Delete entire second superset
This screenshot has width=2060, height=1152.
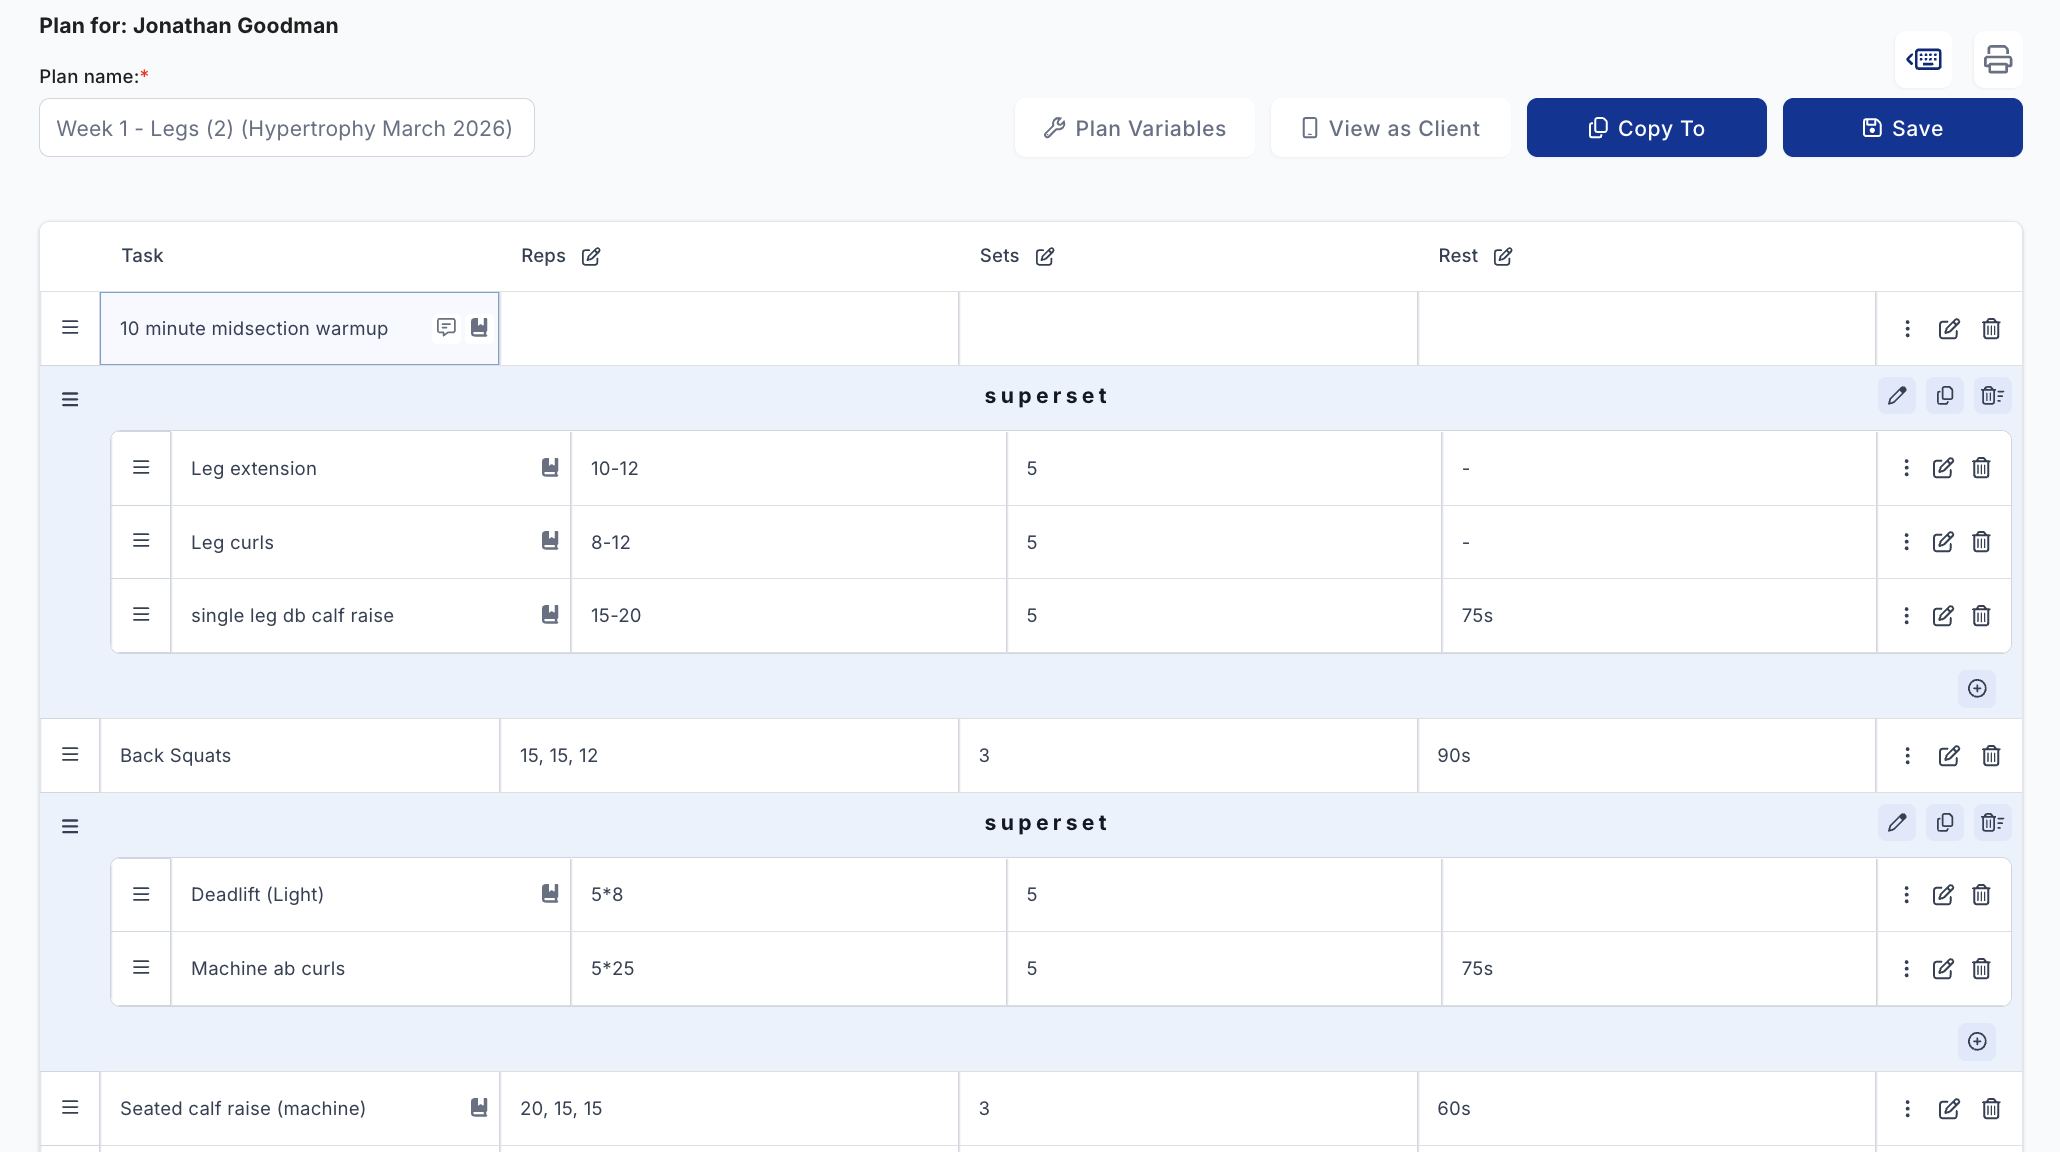coord(1991,823)
